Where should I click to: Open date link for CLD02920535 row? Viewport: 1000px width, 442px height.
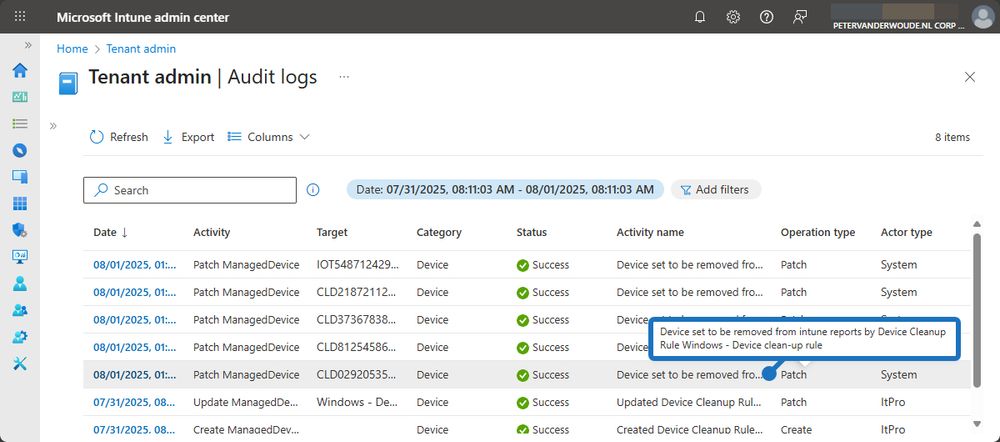[x=135, y=374]
